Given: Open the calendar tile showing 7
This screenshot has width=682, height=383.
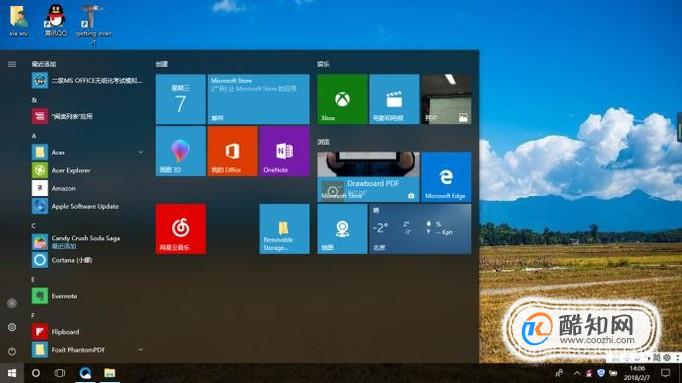Looking at the screenshot, I should click(x=181, y=99).
